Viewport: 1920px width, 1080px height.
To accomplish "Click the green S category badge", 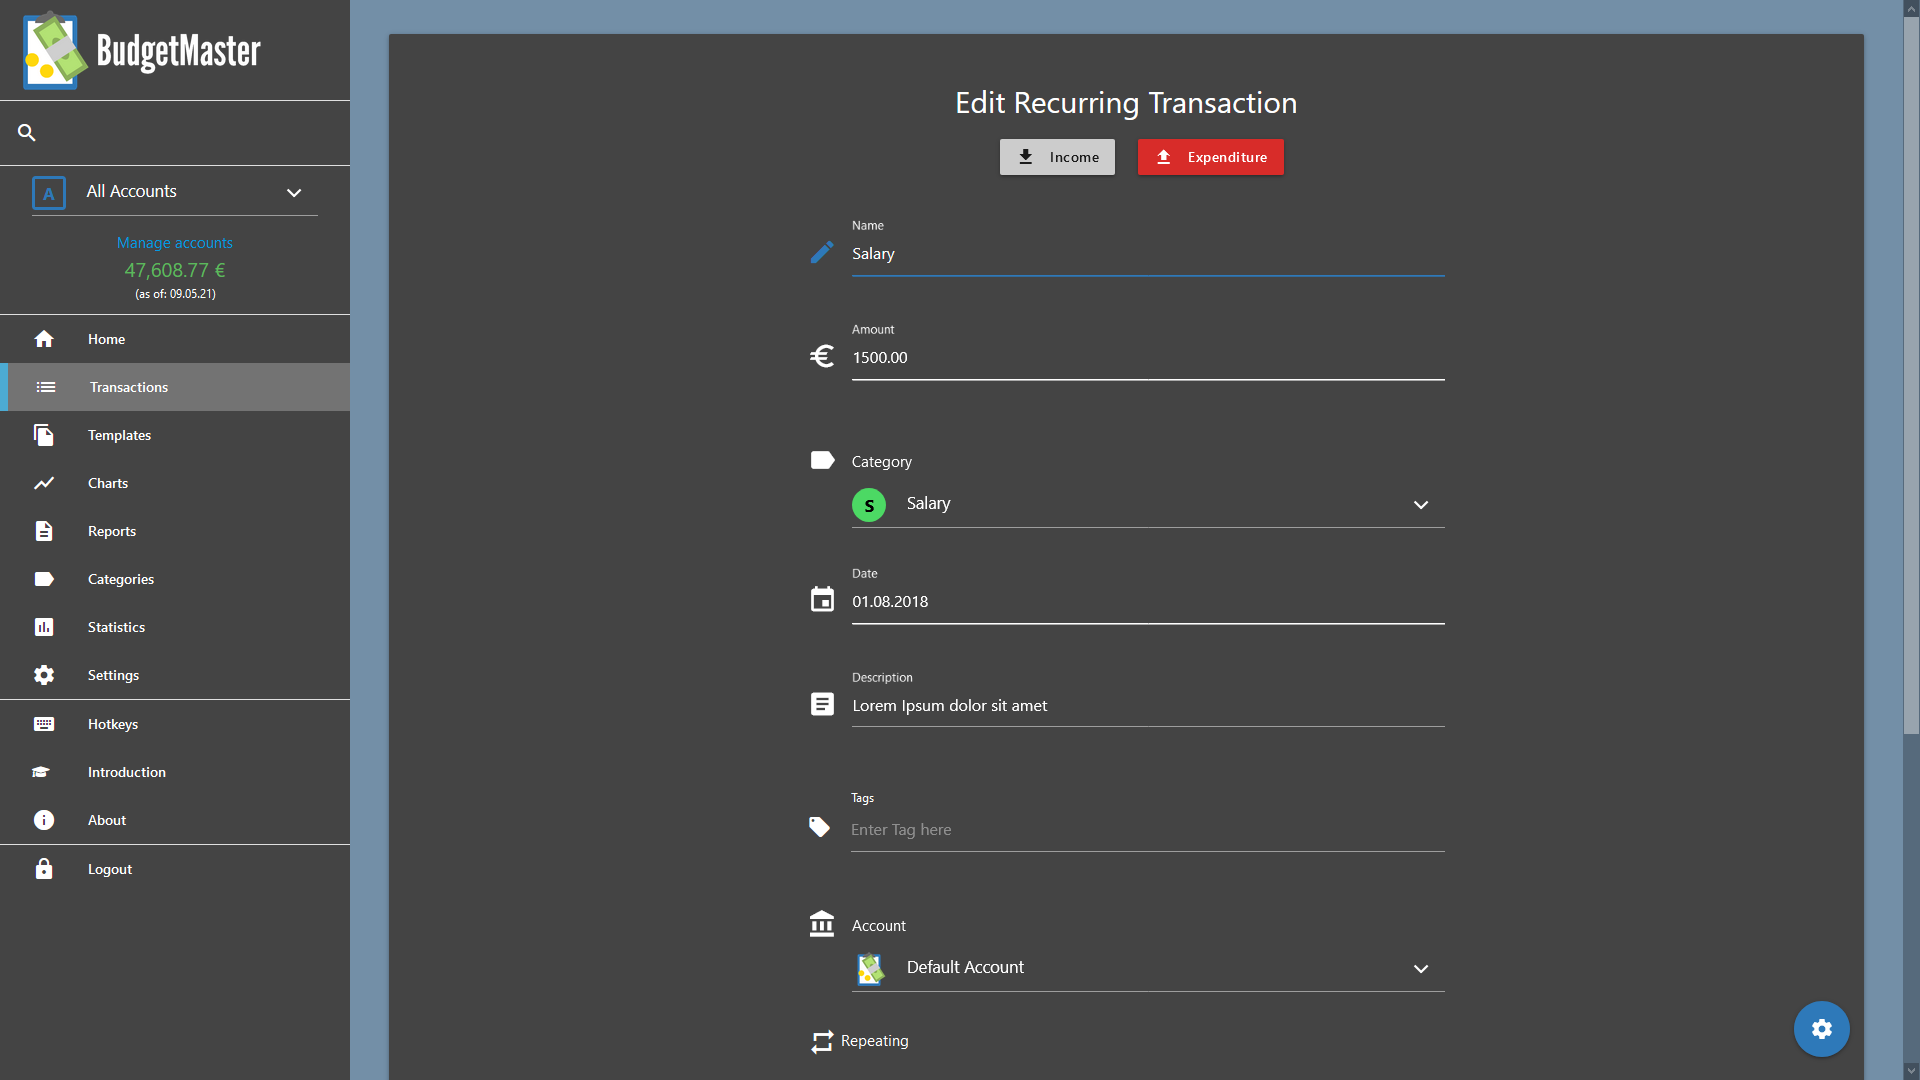I will pyautogui.click(x=869, y=505).
